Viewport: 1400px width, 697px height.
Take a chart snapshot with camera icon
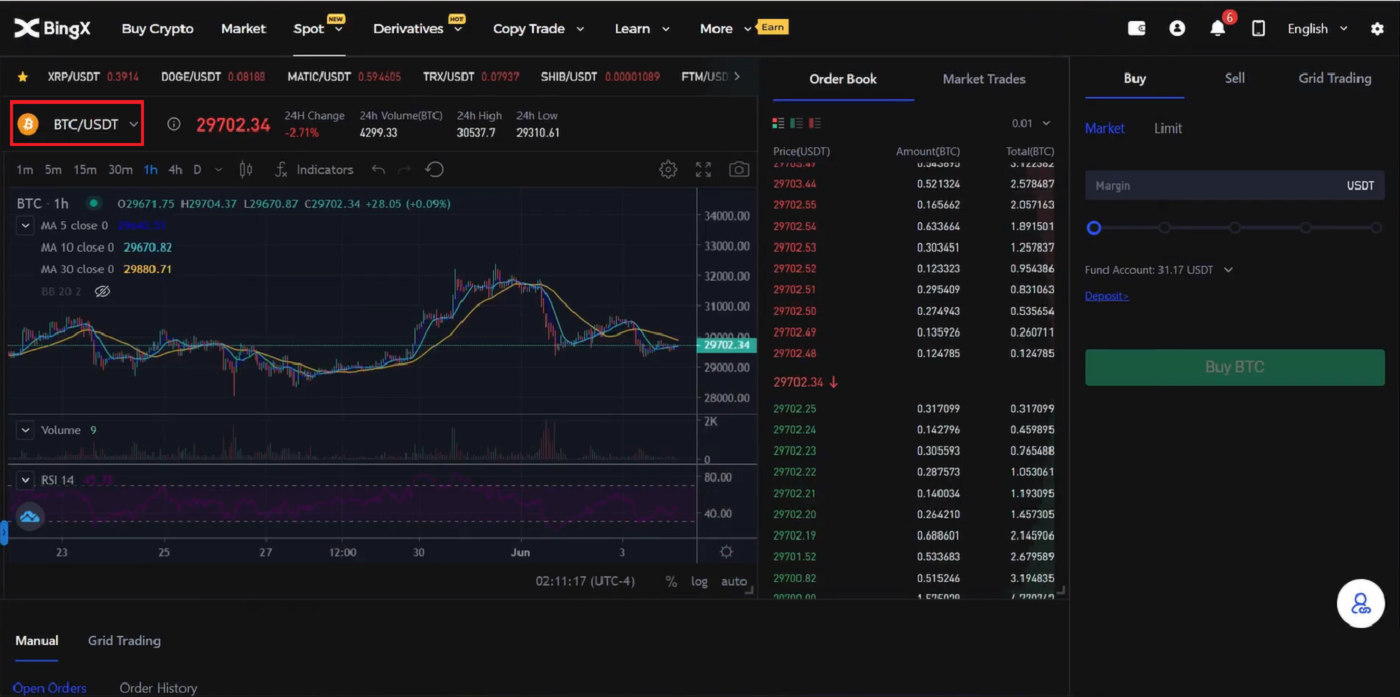(x=739, y=170)
